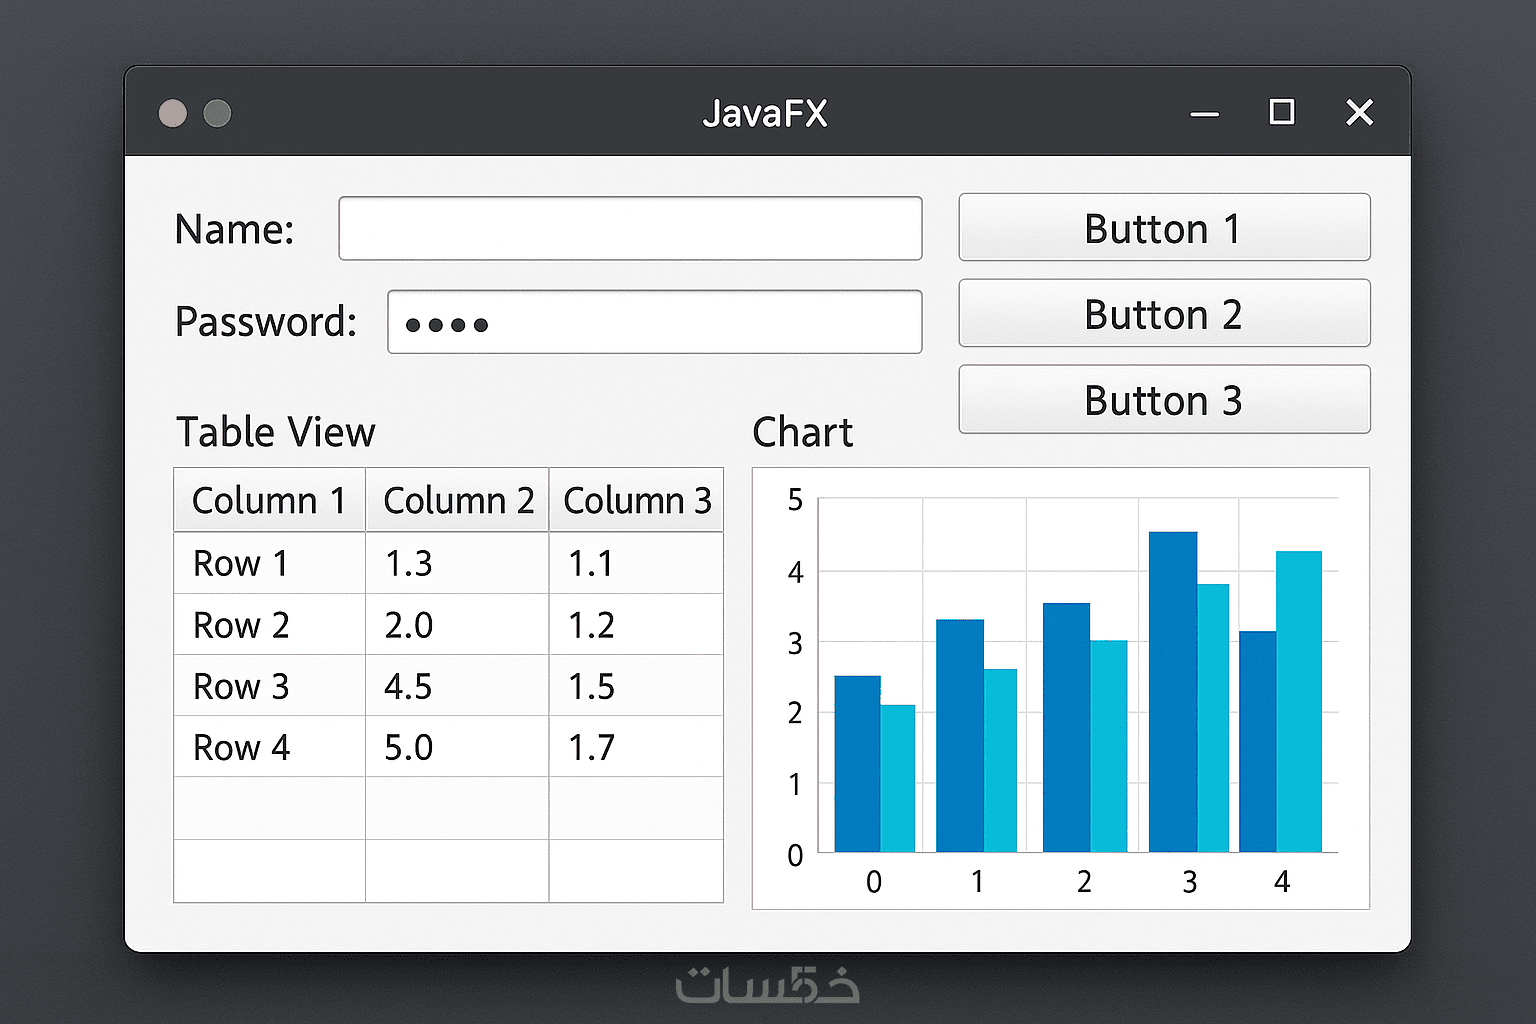Activate Button 3

[1164, 400]
